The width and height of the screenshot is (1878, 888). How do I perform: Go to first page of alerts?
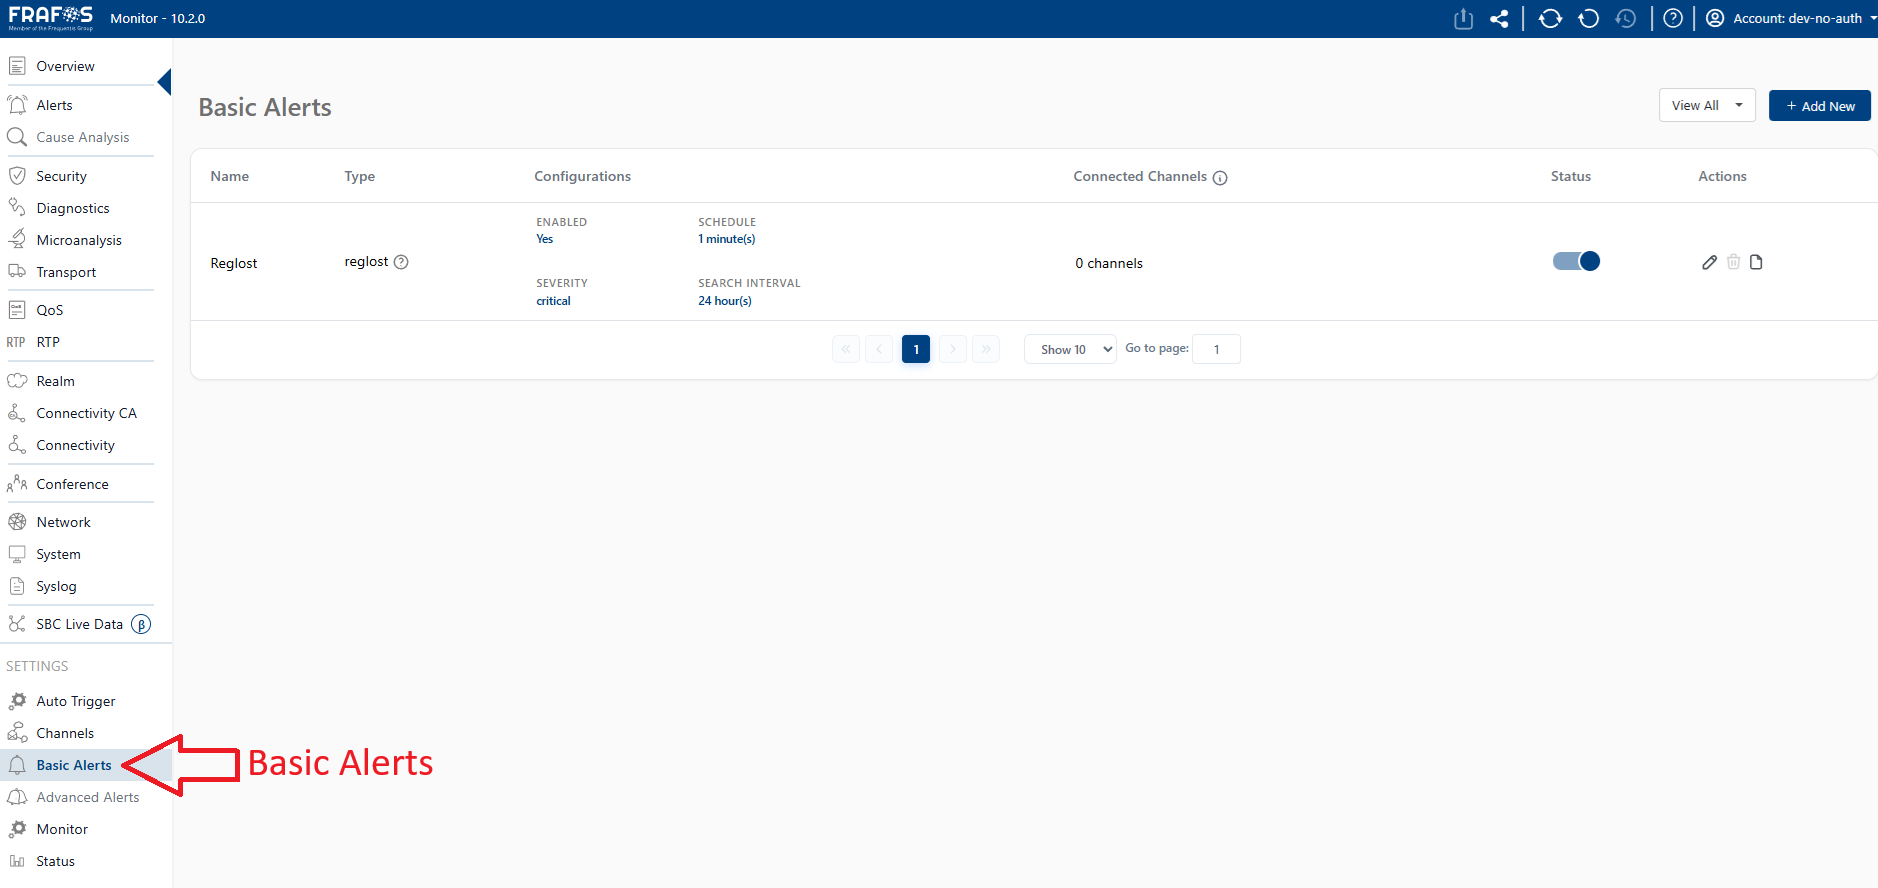(846, 349)
